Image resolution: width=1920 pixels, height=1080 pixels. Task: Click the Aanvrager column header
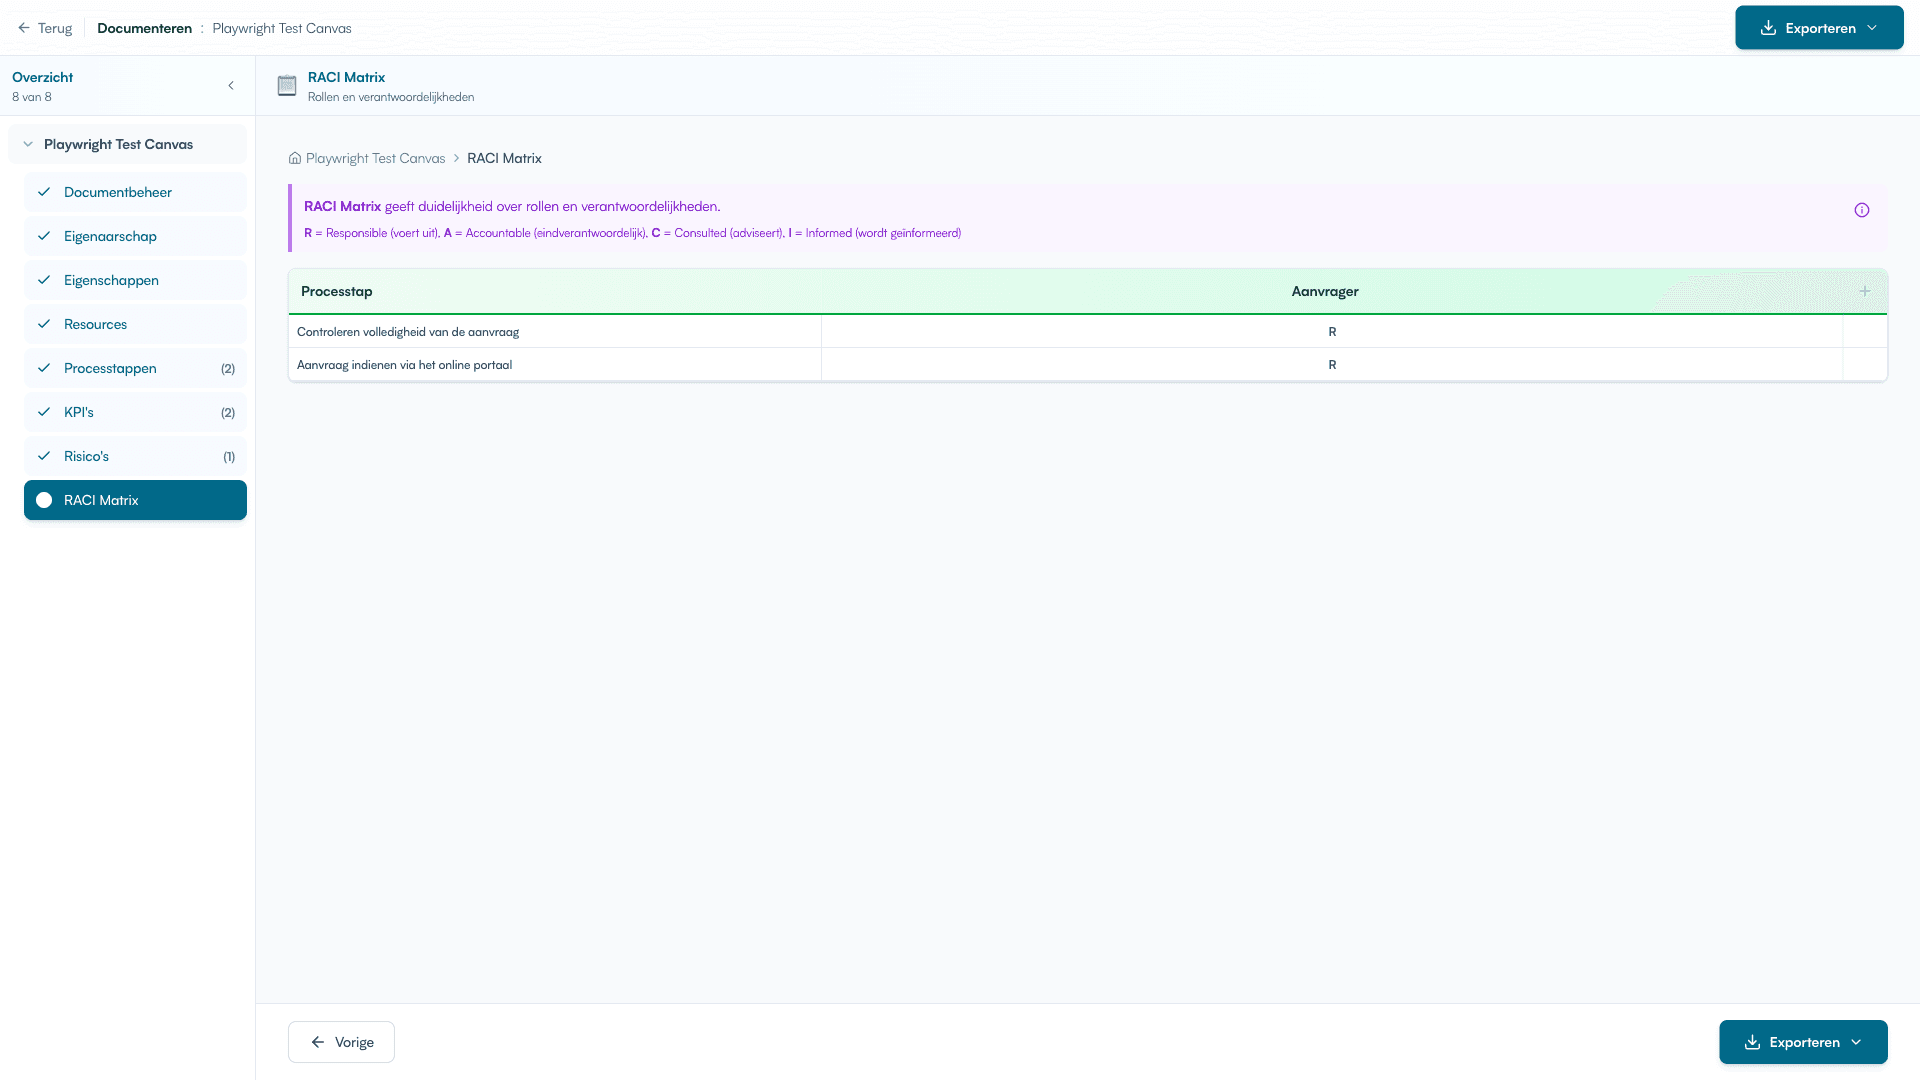(x=1324, y=291)
